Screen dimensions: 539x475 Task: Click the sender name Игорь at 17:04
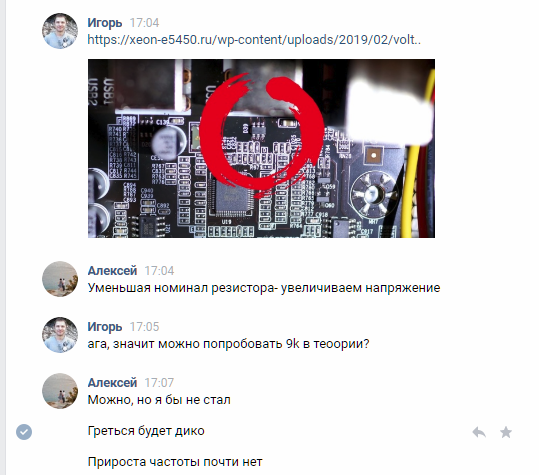coord(104,23)
